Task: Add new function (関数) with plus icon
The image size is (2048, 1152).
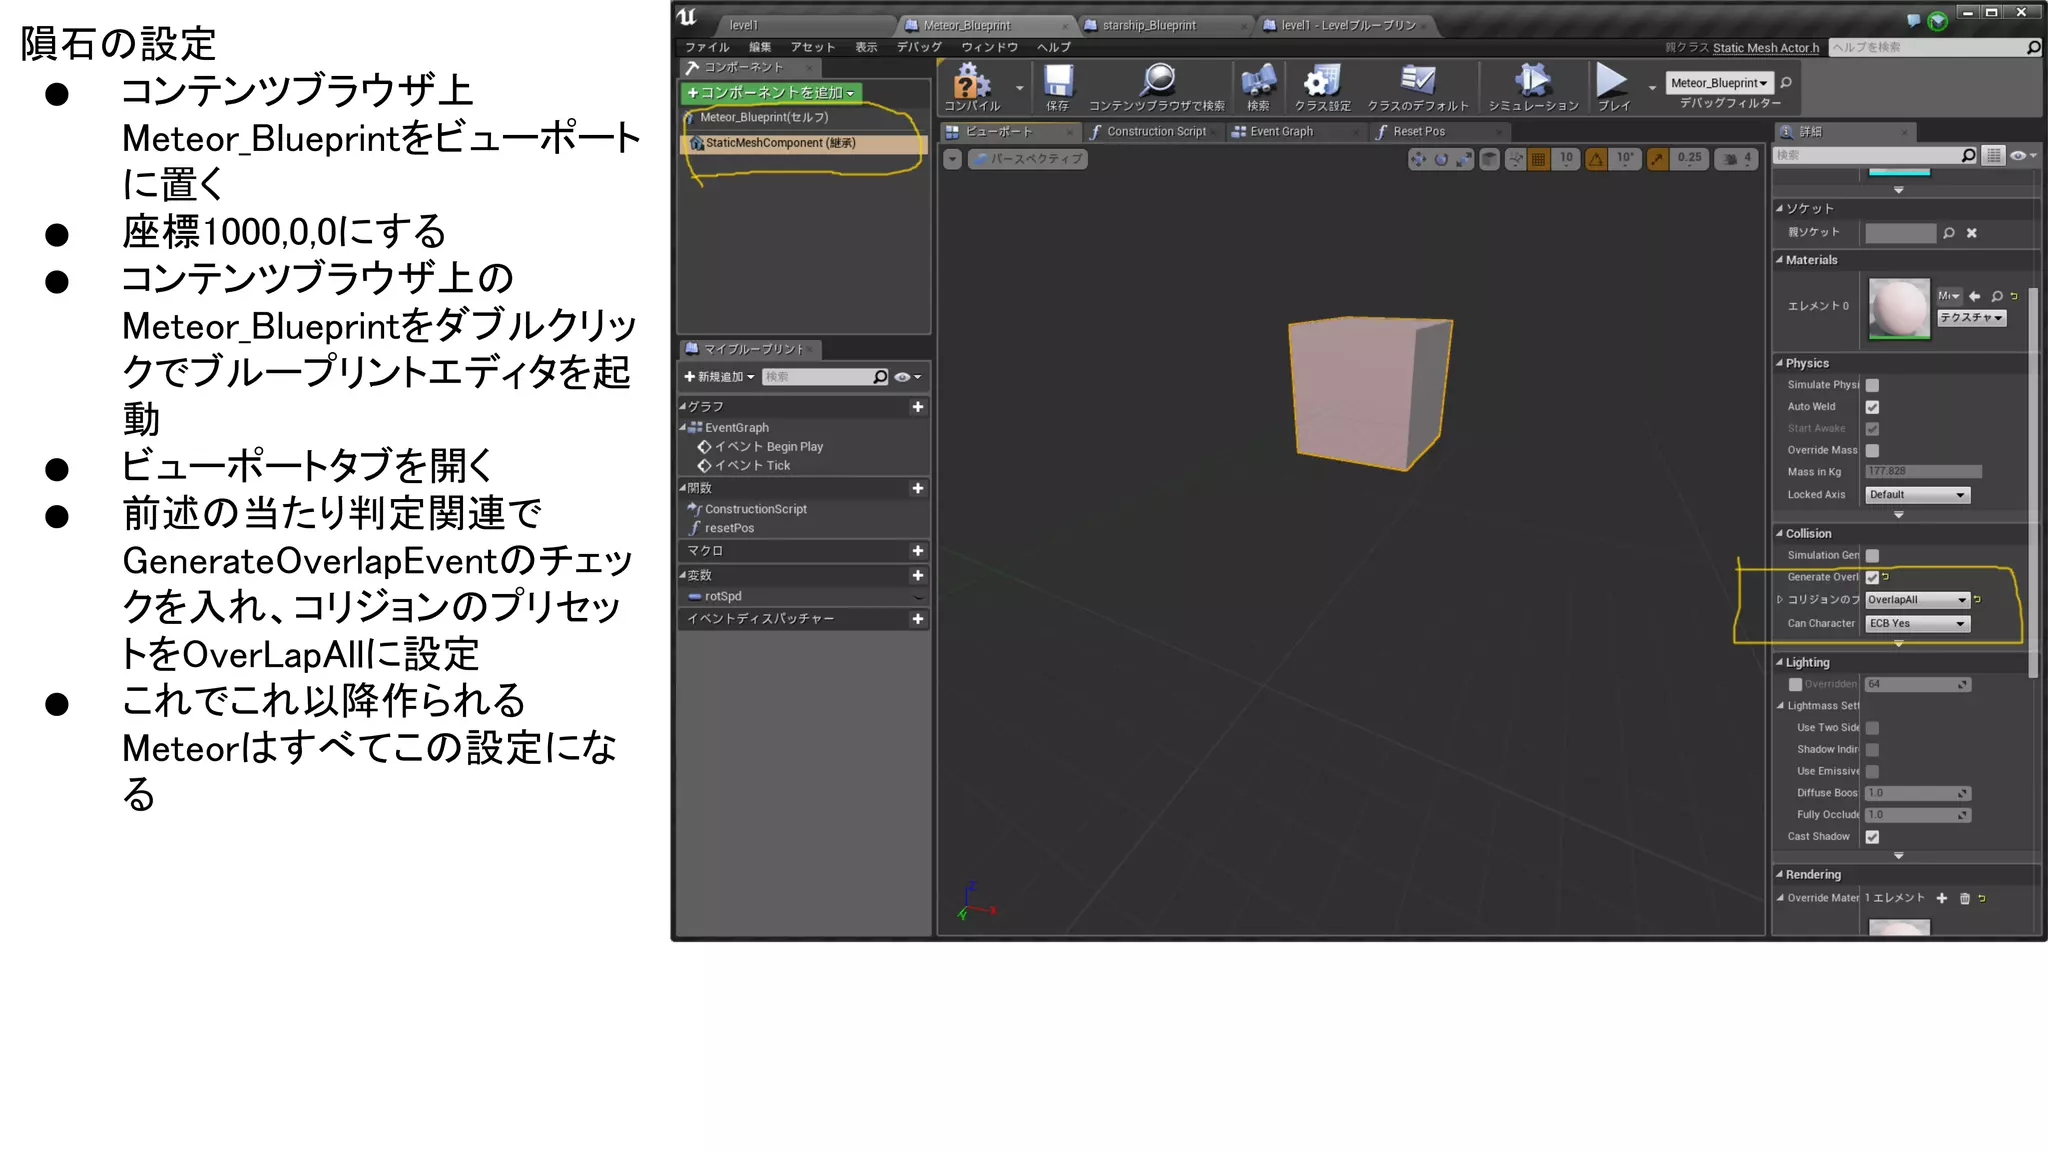Action: (918, 489)
